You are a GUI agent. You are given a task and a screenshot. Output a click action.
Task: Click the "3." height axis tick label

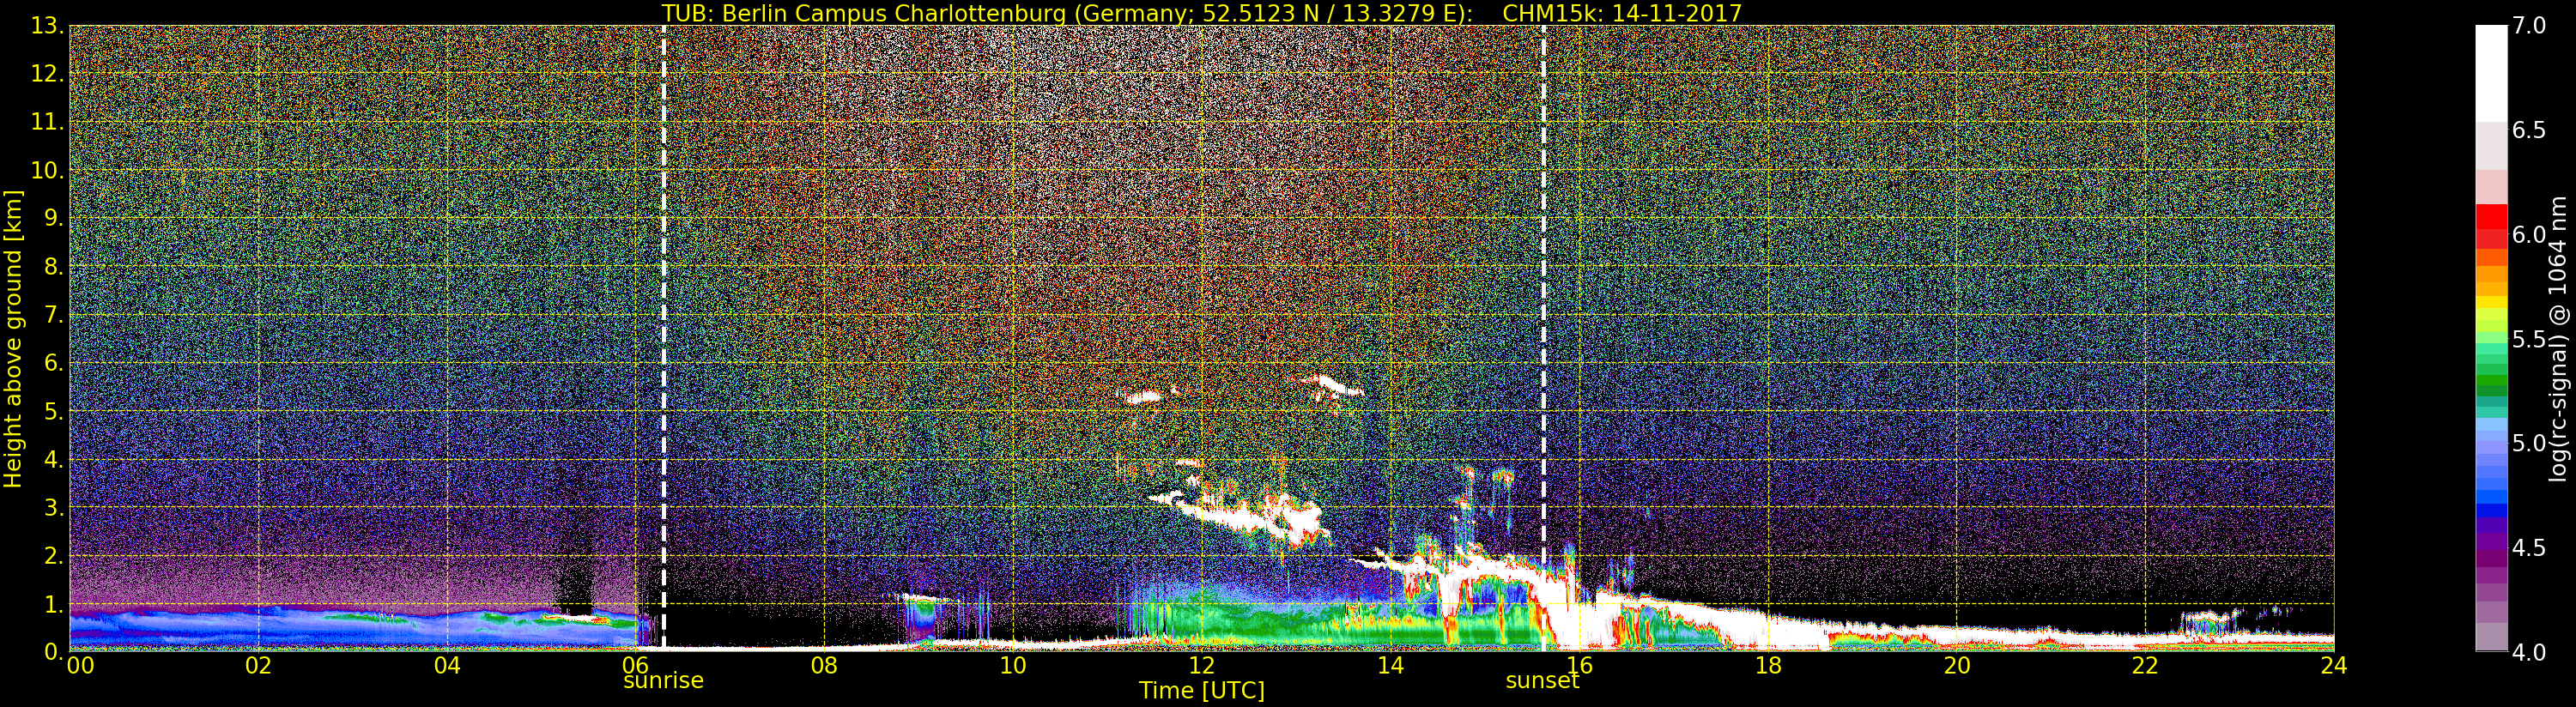point(53,507)
